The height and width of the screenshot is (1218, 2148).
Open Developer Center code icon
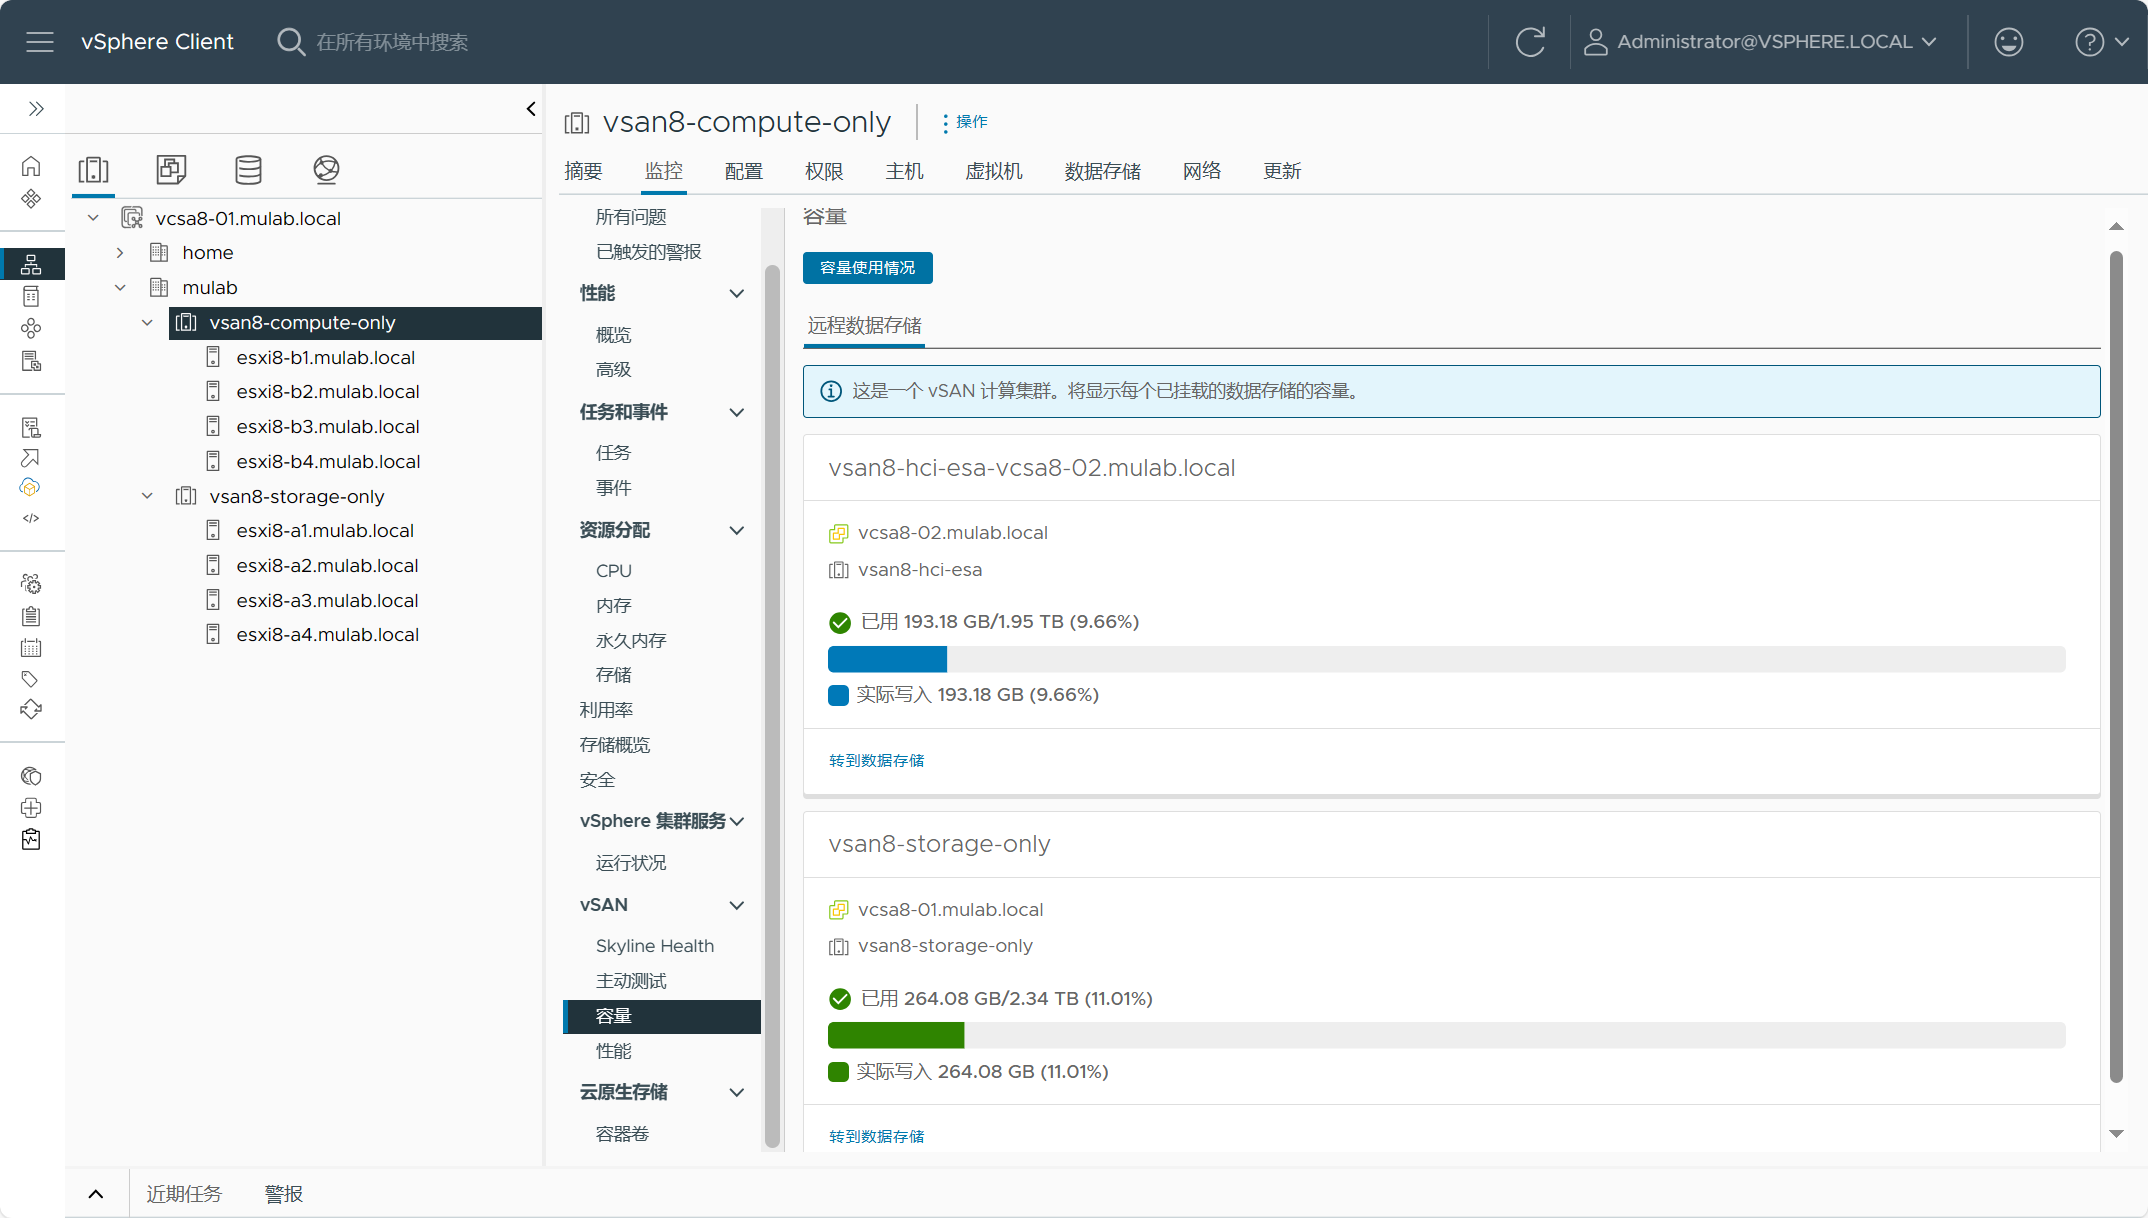click(31, 518)
